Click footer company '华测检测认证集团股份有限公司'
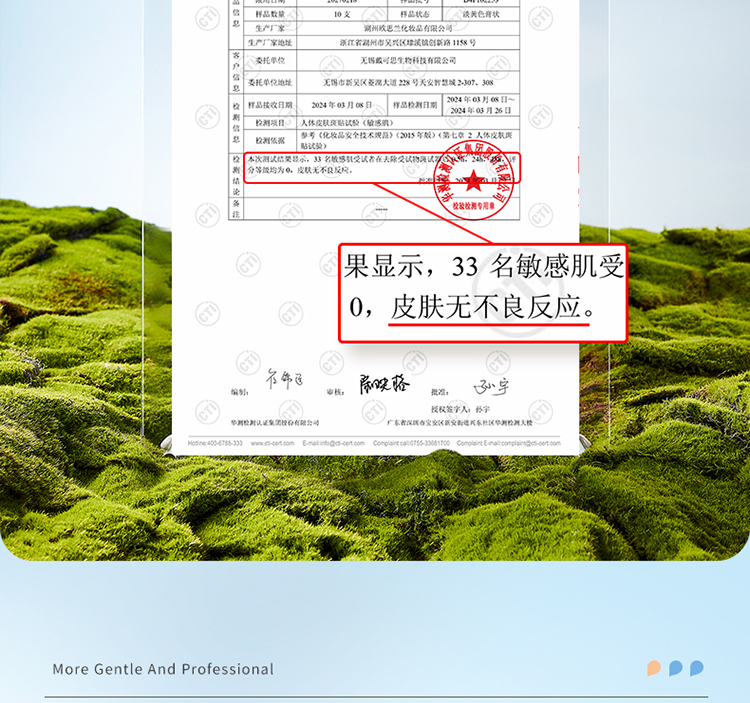 coord(275,423)
